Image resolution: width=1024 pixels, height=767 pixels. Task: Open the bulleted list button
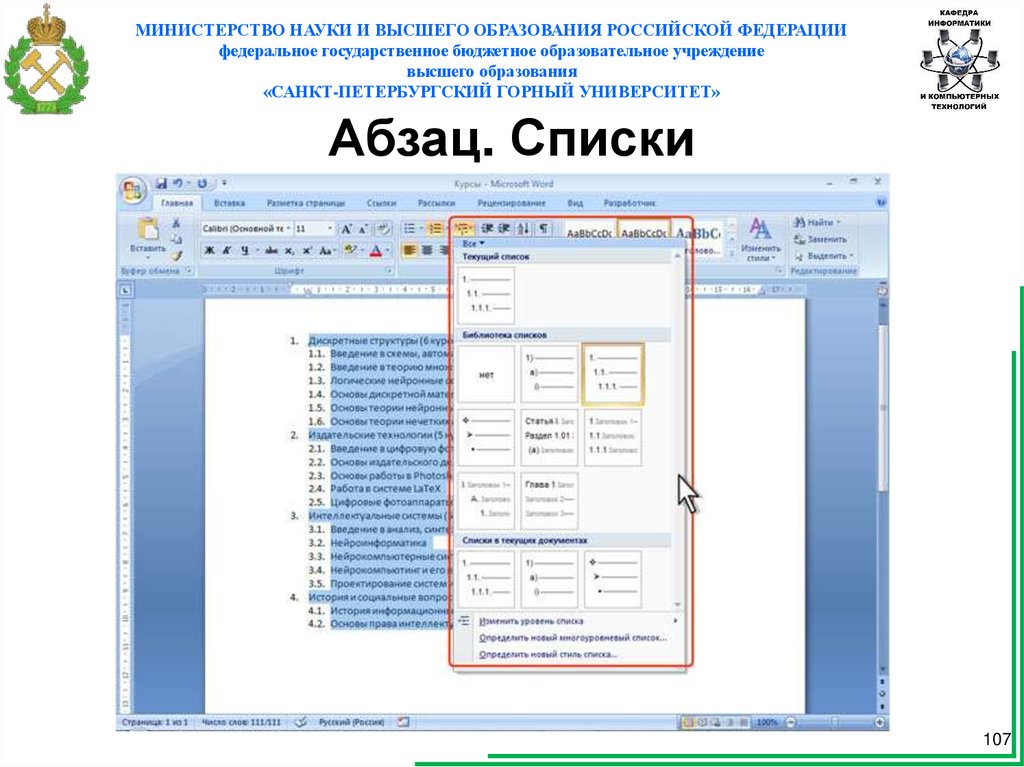click(409, 229)
